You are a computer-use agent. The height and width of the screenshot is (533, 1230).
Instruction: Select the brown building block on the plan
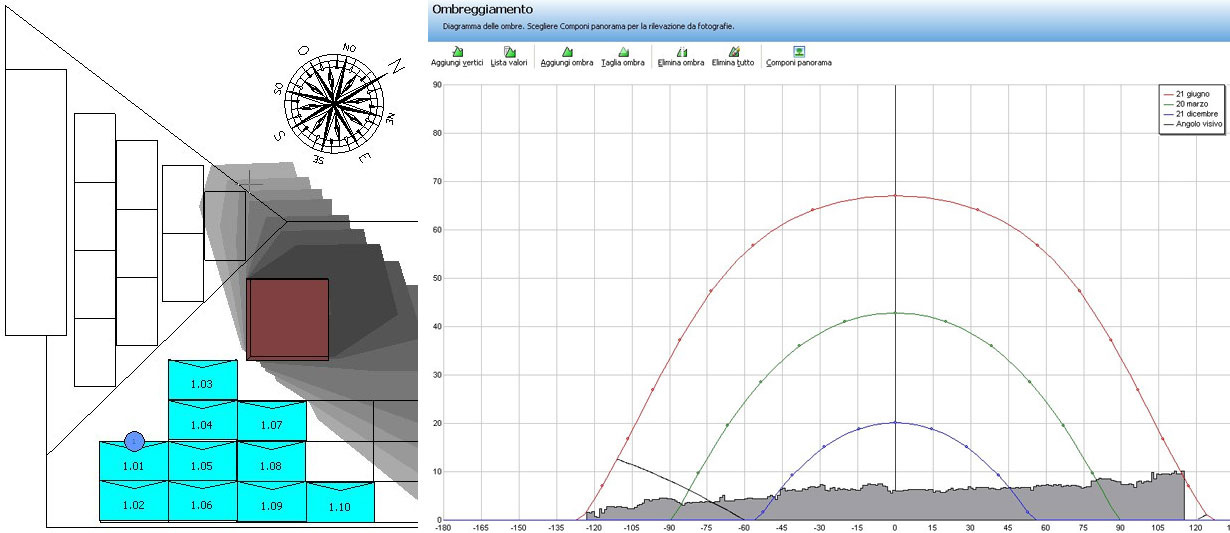(x=288, y=319)
